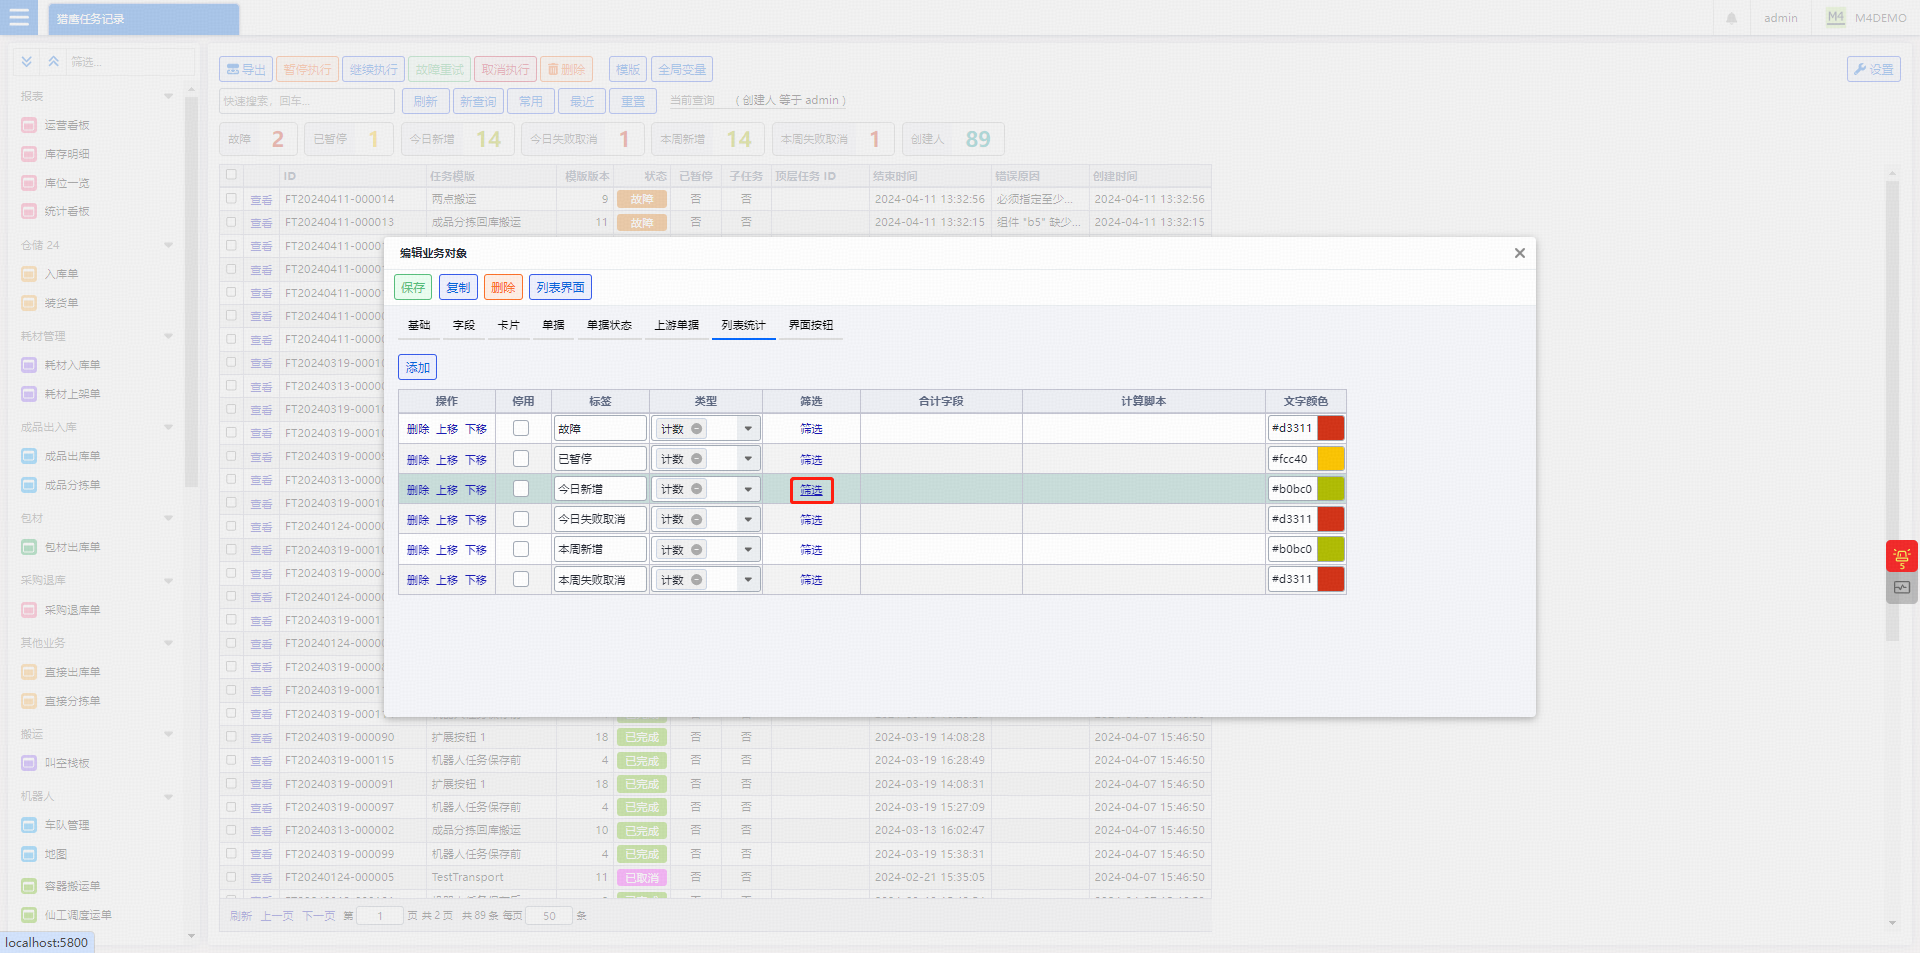Switch to the 字段 tab

click(x=464, y=325)
